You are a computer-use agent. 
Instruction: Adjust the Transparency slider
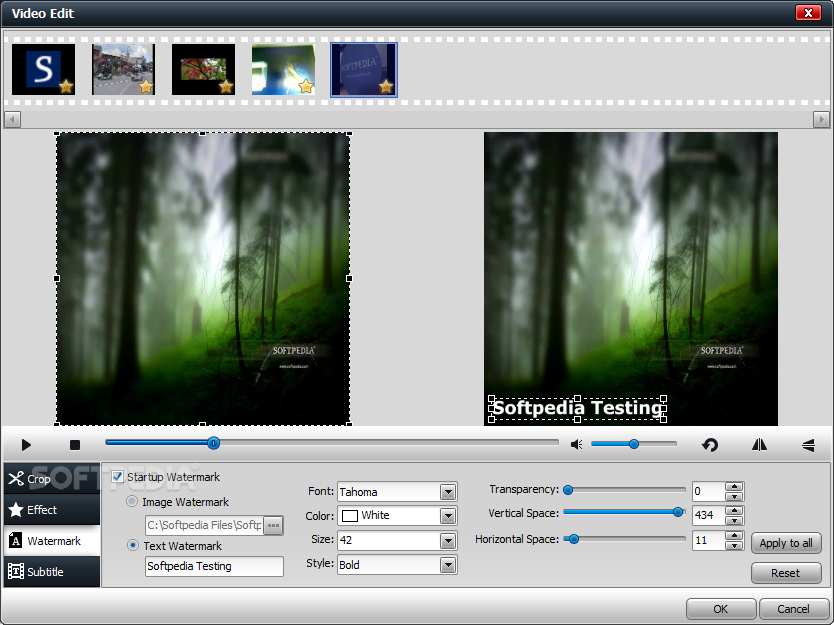(x=625, y=490)
